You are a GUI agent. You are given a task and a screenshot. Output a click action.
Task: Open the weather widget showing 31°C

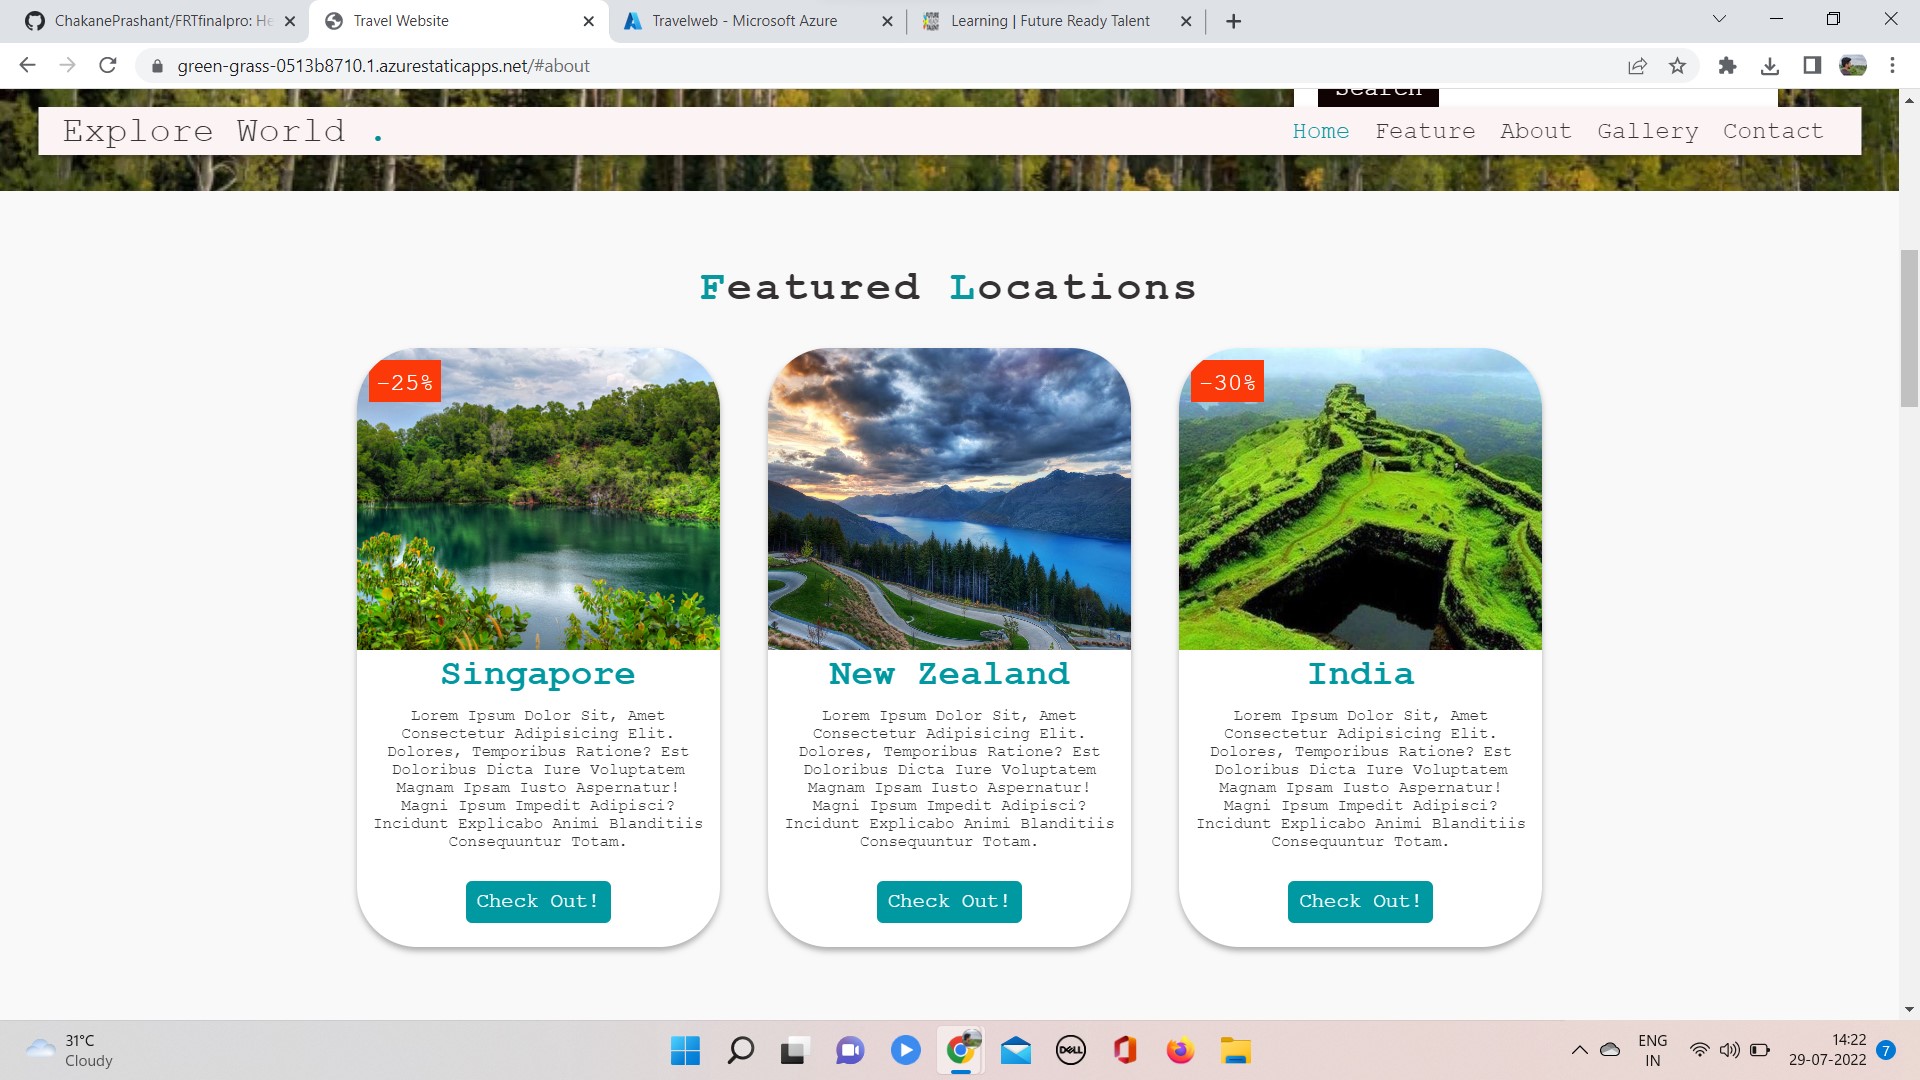70,1050
